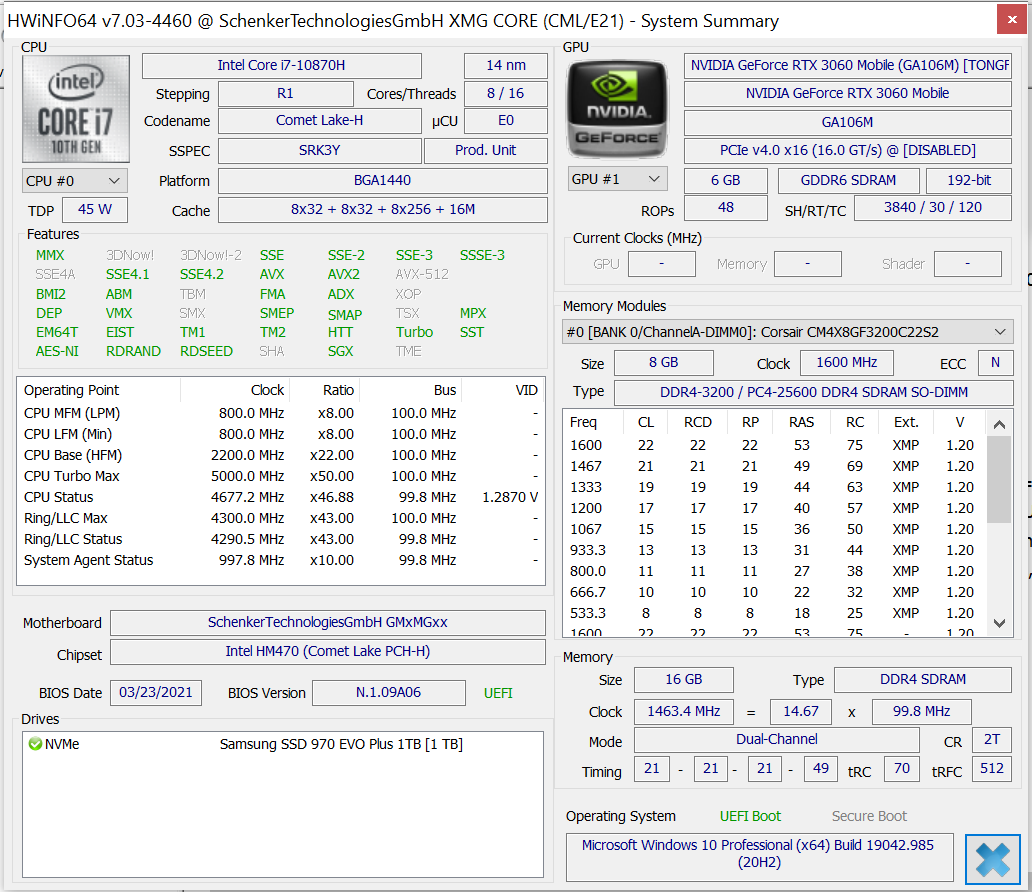Click the memory module Size 8 GB field

point(663,363)
